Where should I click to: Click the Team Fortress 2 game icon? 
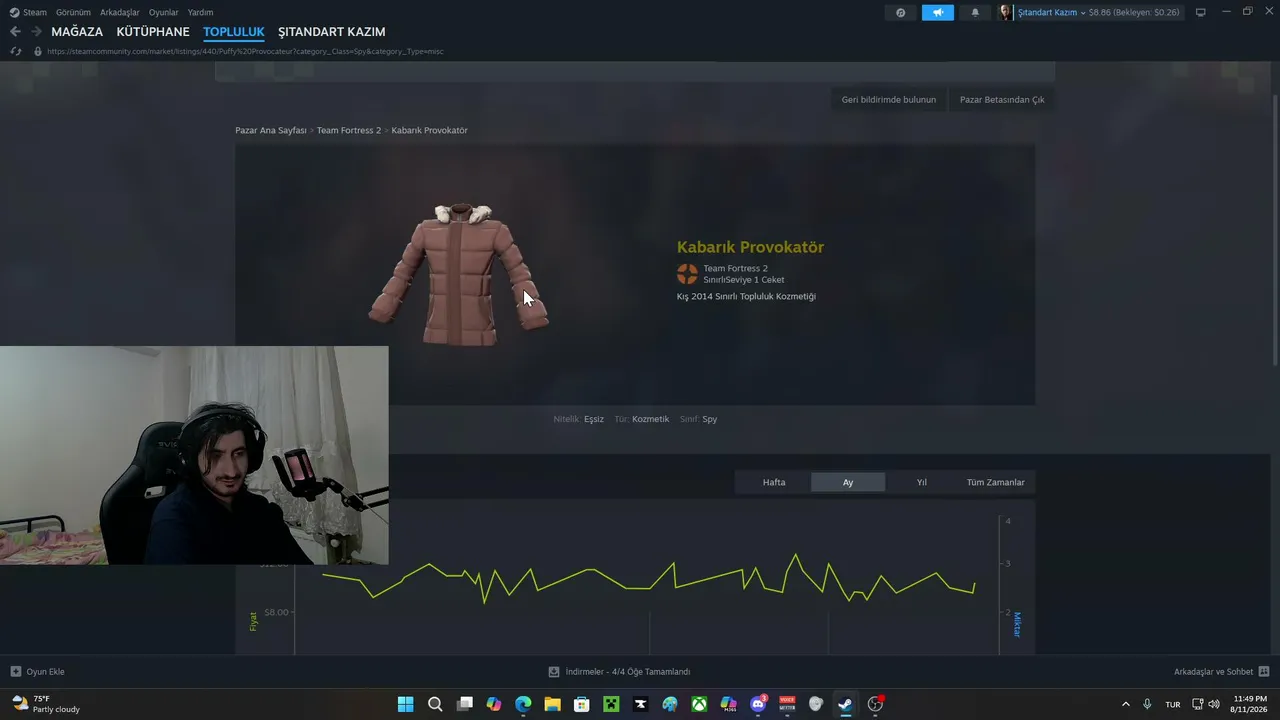coord(687,274)
